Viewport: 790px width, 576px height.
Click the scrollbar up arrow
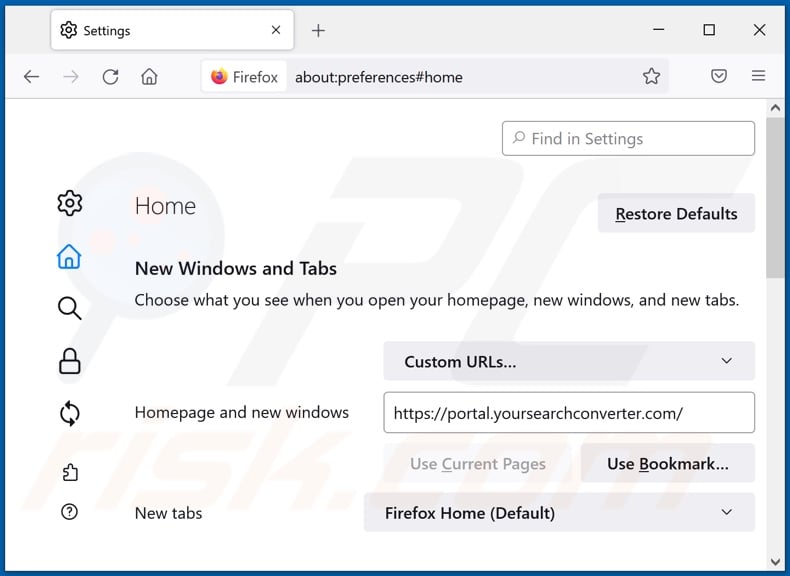[775, 108]
